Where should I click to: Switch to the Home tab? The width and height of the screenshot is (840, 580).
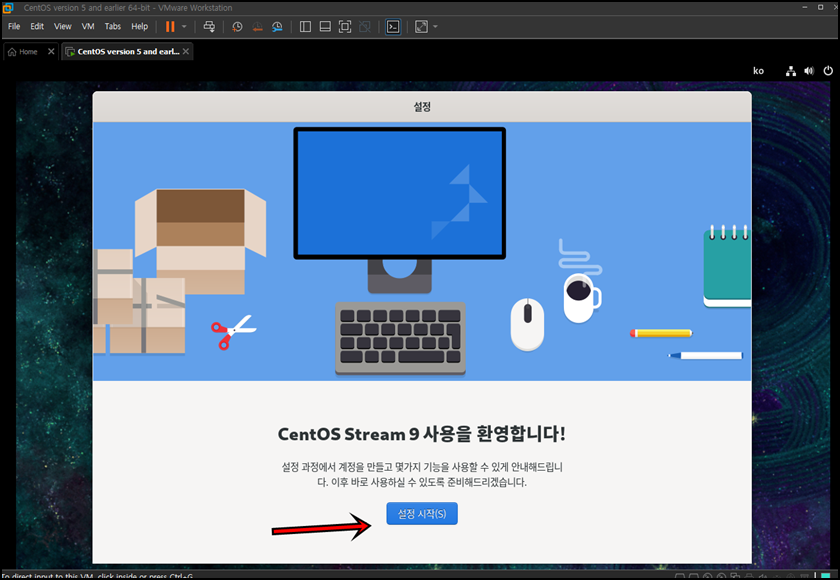click(23, 52)
